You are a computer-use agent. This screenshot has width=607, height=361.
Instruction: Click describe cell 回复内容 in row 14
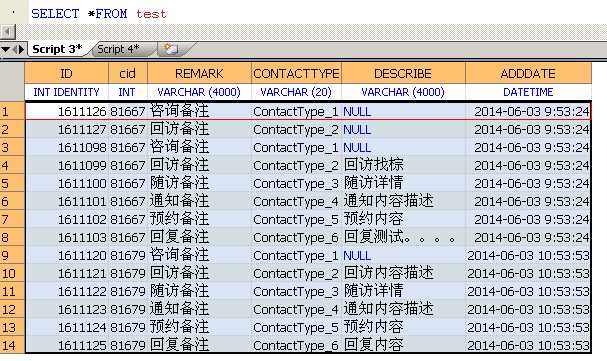coord(403,345)
